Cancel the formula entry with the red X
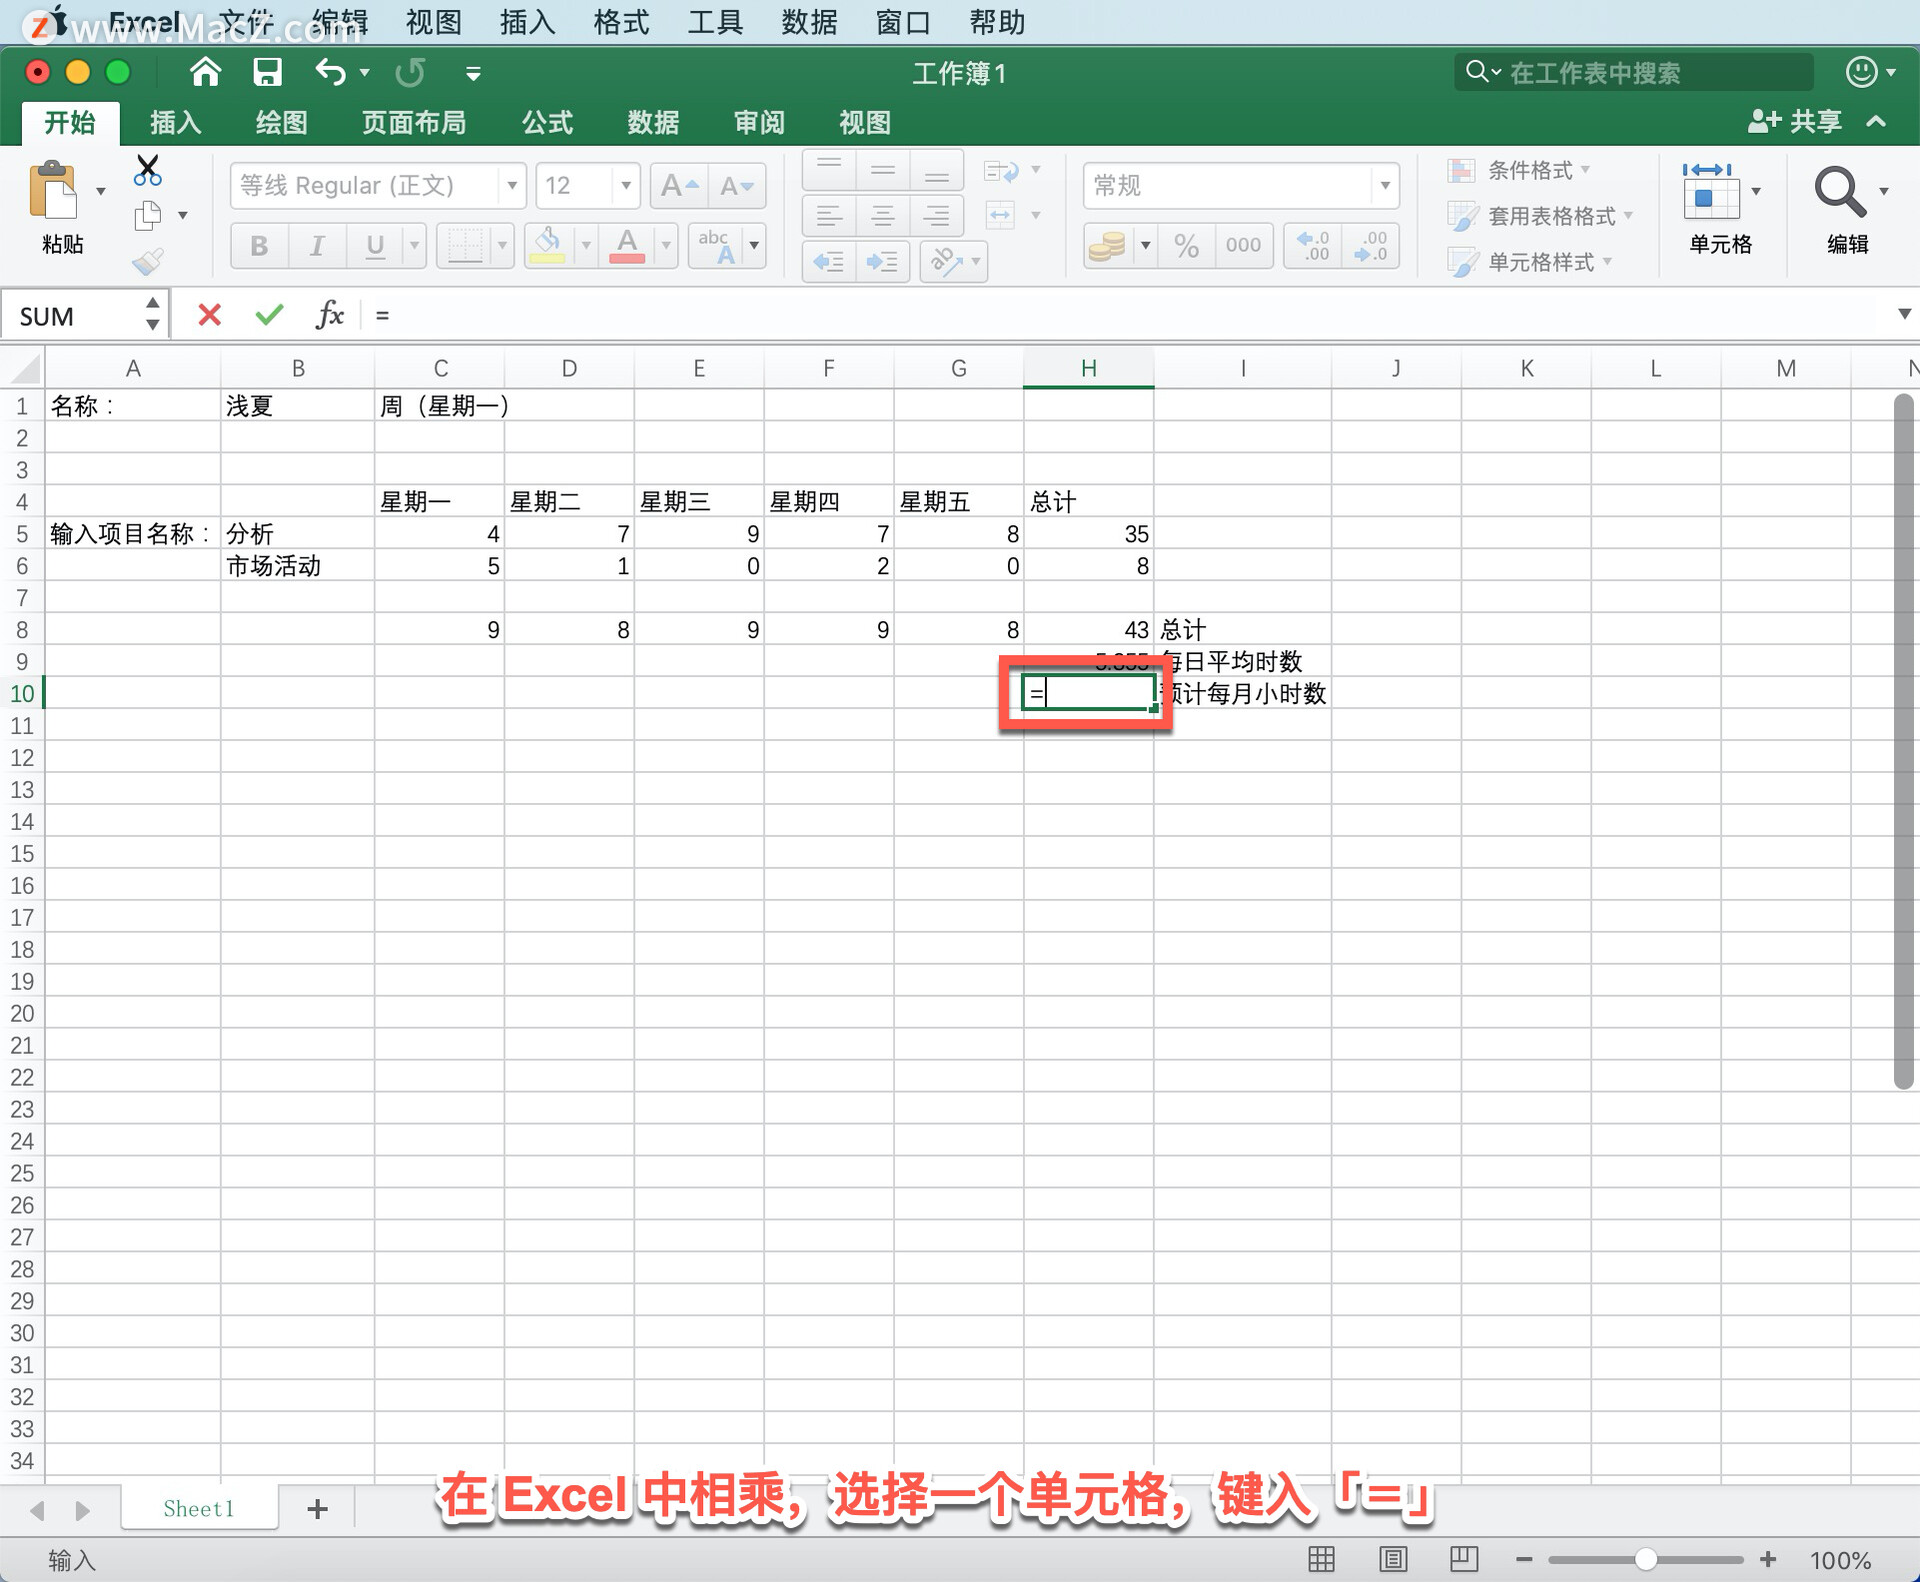 coord(209,315)
